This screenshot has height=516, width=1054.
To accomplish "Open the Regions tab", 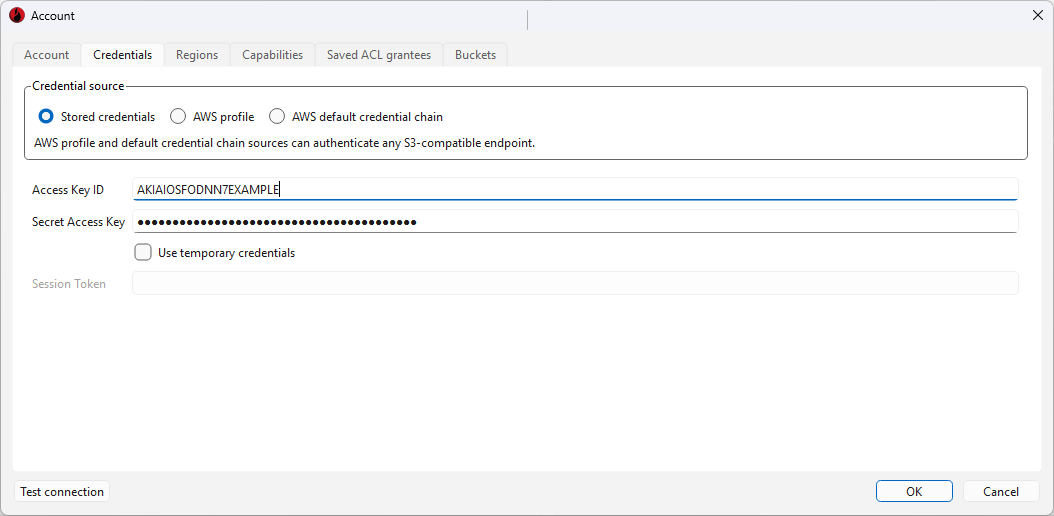I will (x=197, y=55).
